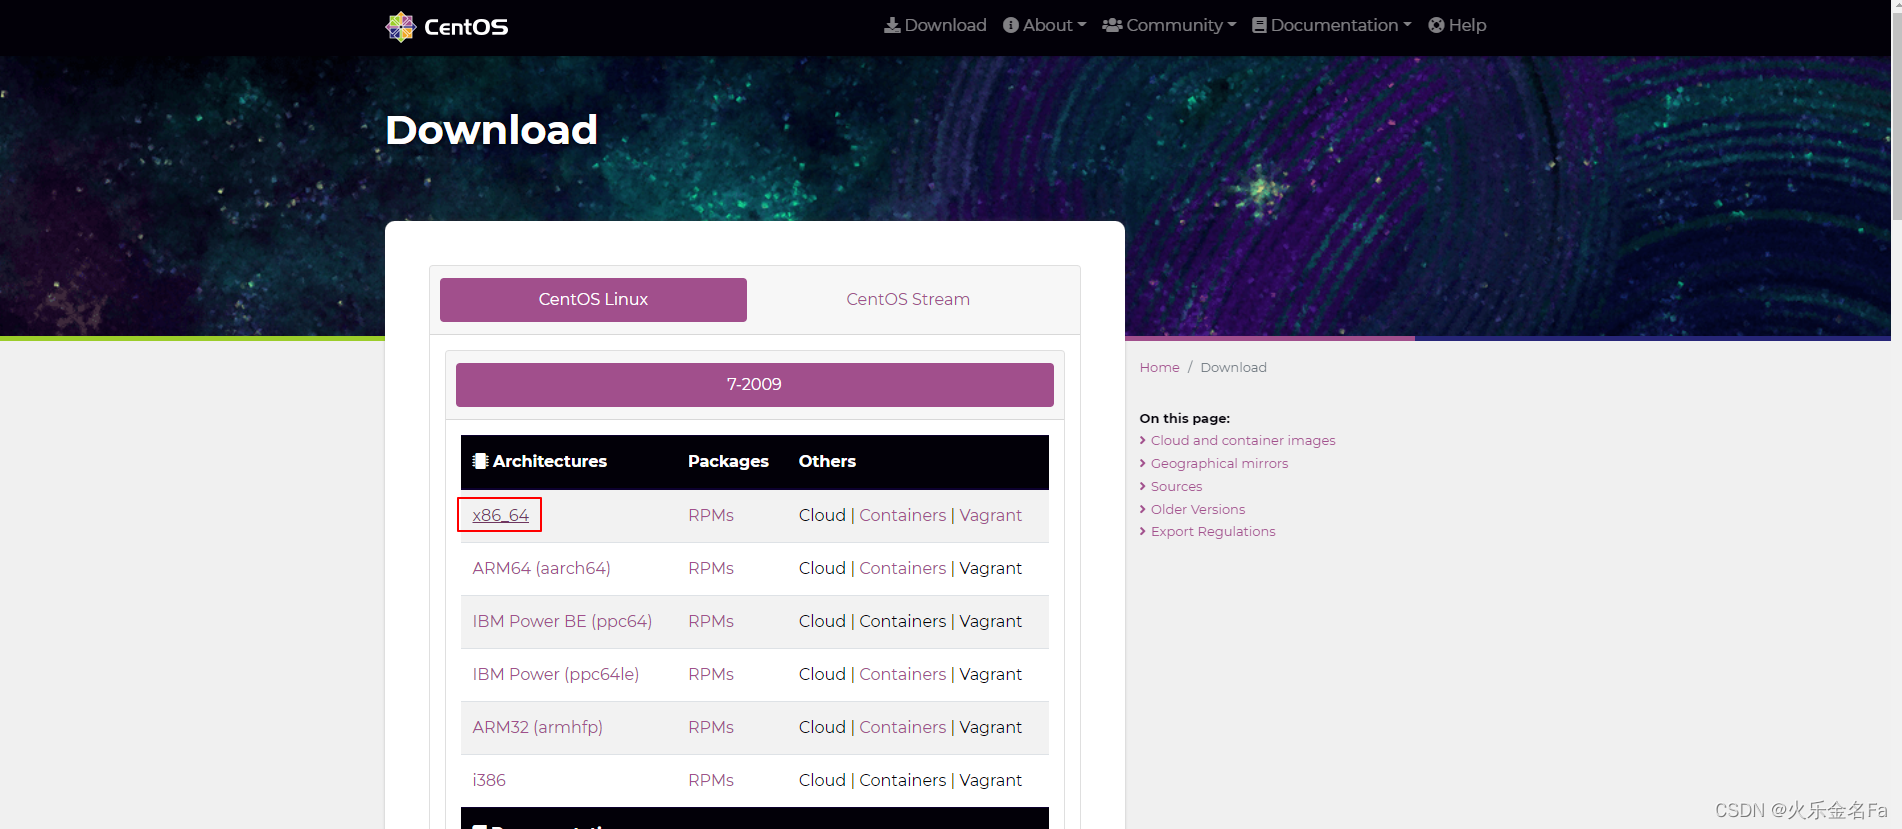Open Vagrant link in x86_64 row

click(990, 515)
